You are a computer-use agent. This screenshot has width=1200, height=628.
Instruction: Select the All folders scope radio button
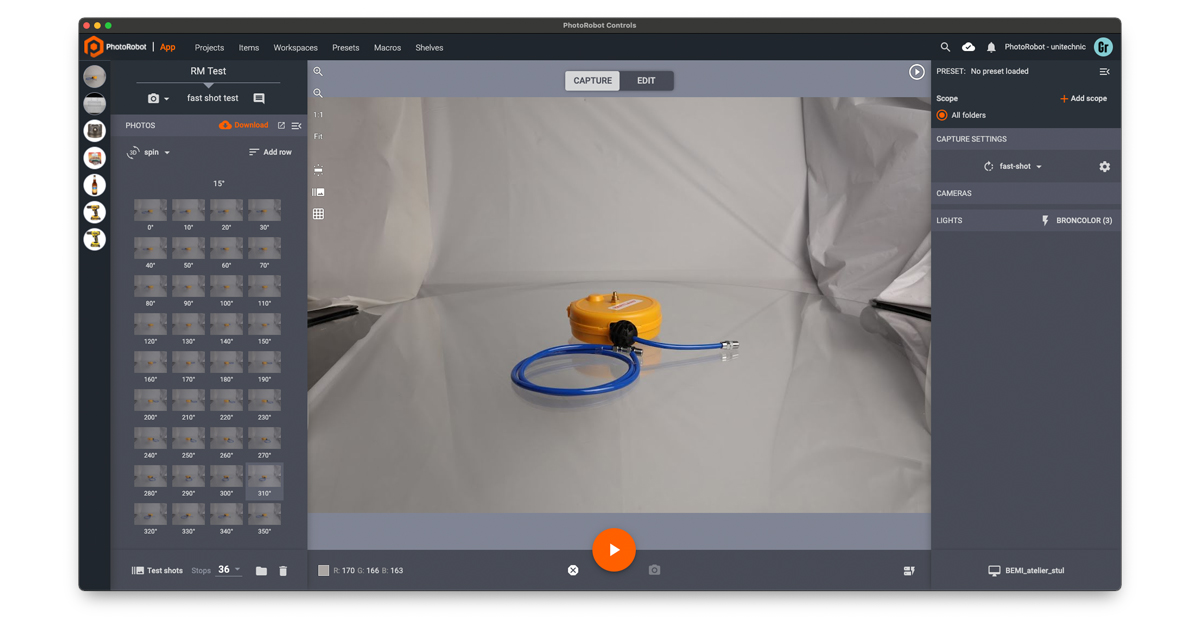pos(942,115)
